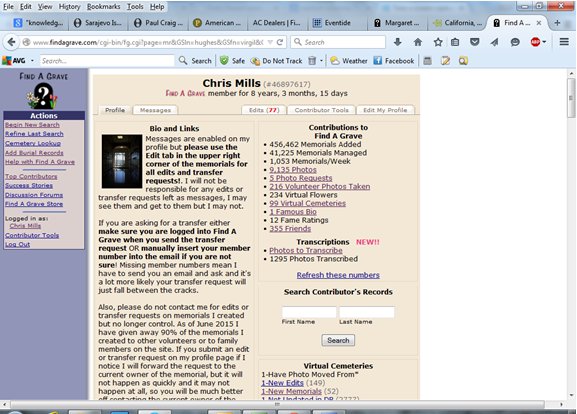Open the URL history dropdown arrow
This screenshot has width=577, height=414.
coord(270,42)
